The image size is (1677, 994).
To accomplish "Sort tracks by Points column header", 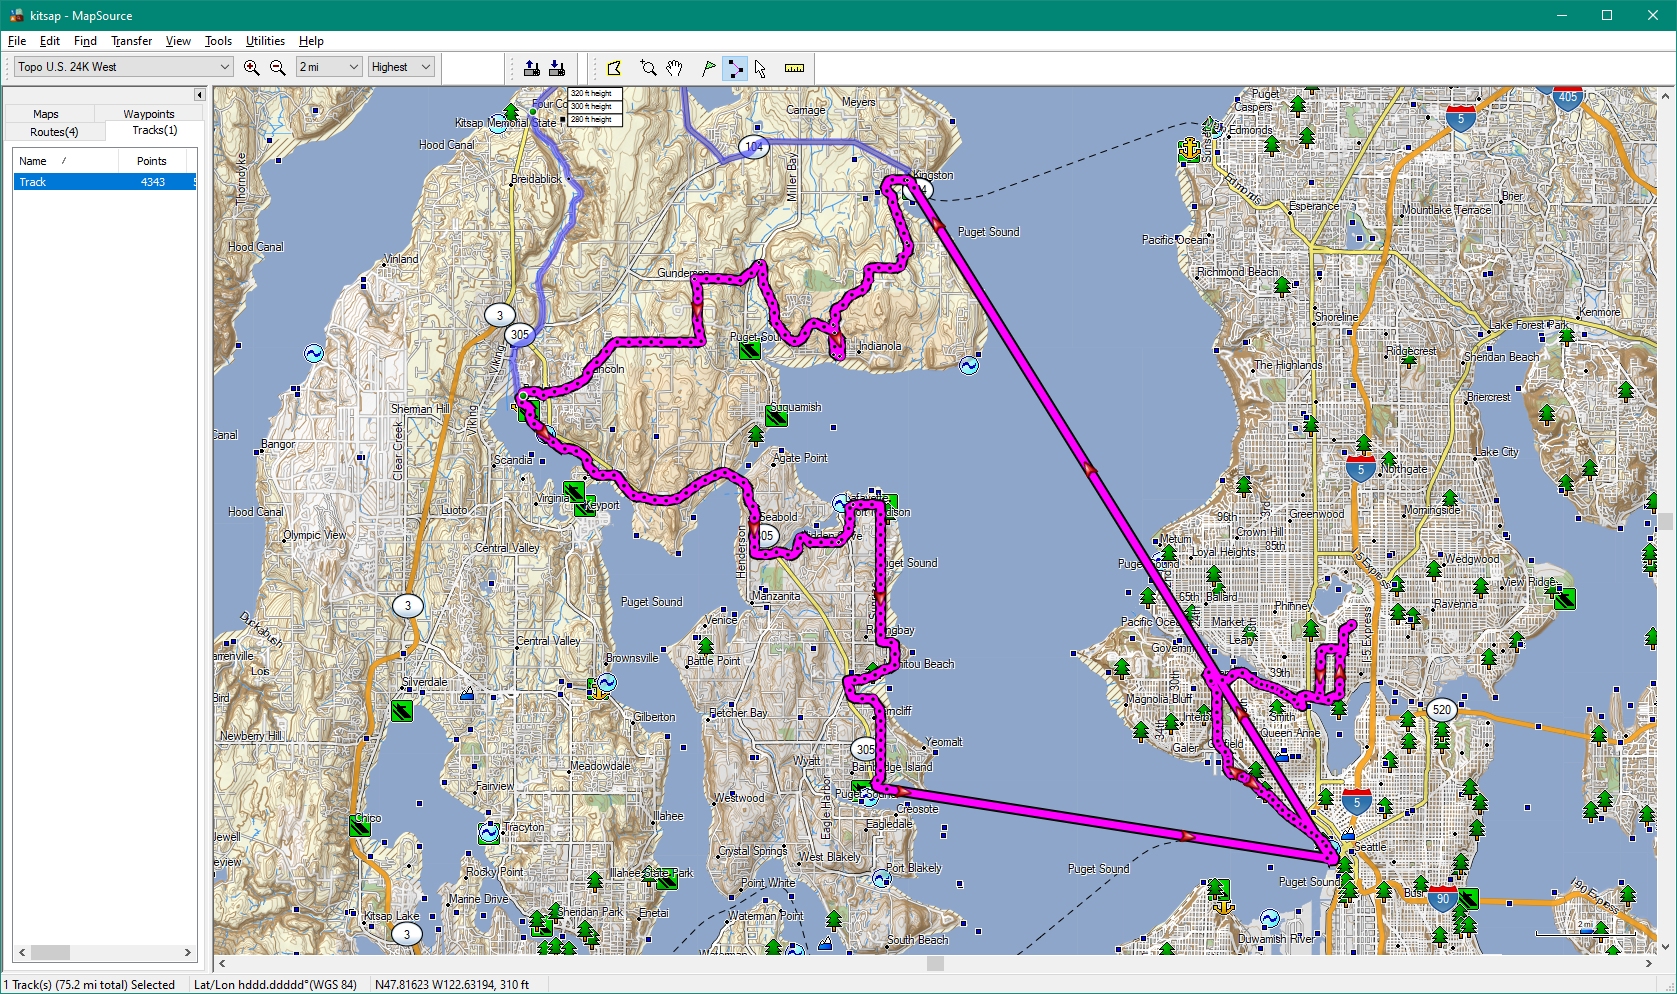I will tap(152, 161).
